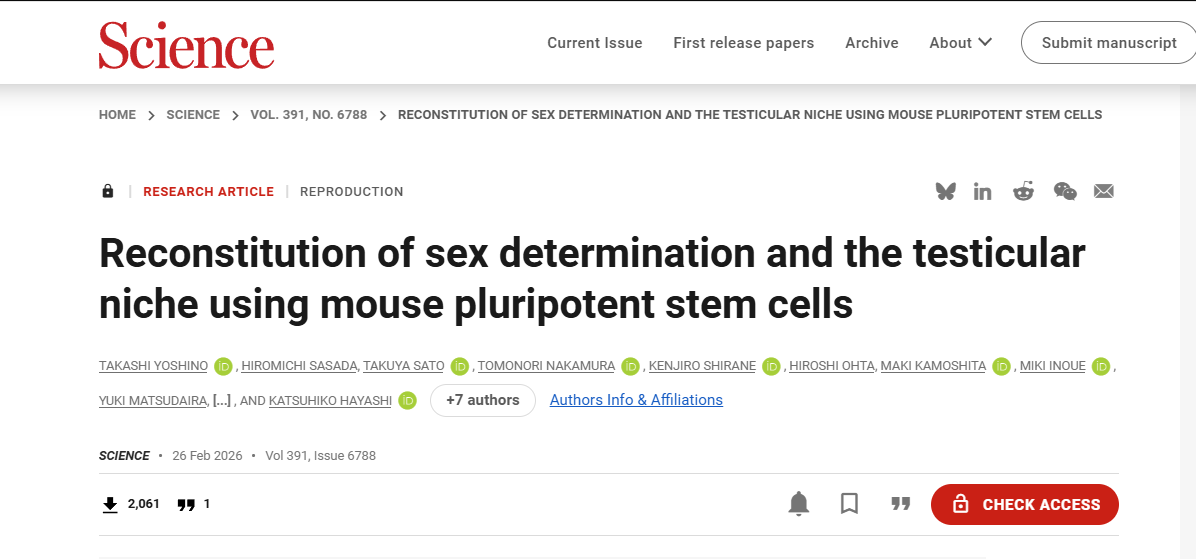Share article on Reddit
Image resolution: width=1196 pixels, height=559 pixels.
(1023, 191)
